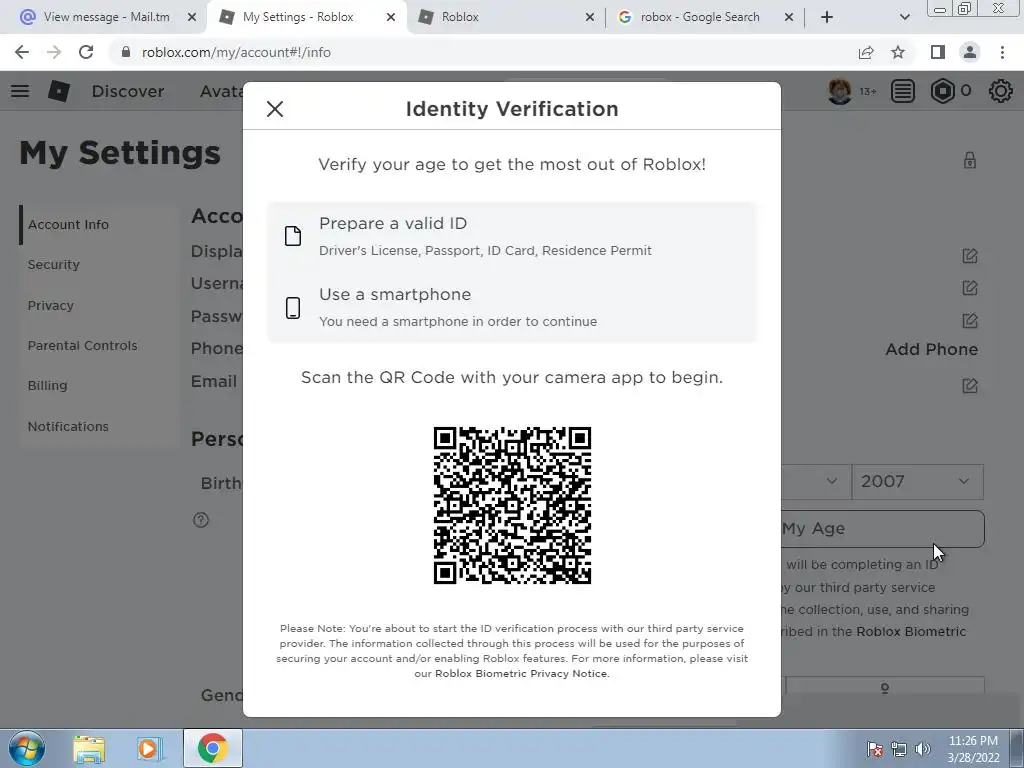The height and width of the screenshot is (768, 1024).
Task: Open the settings gear icon
Action: (1000, 91)
